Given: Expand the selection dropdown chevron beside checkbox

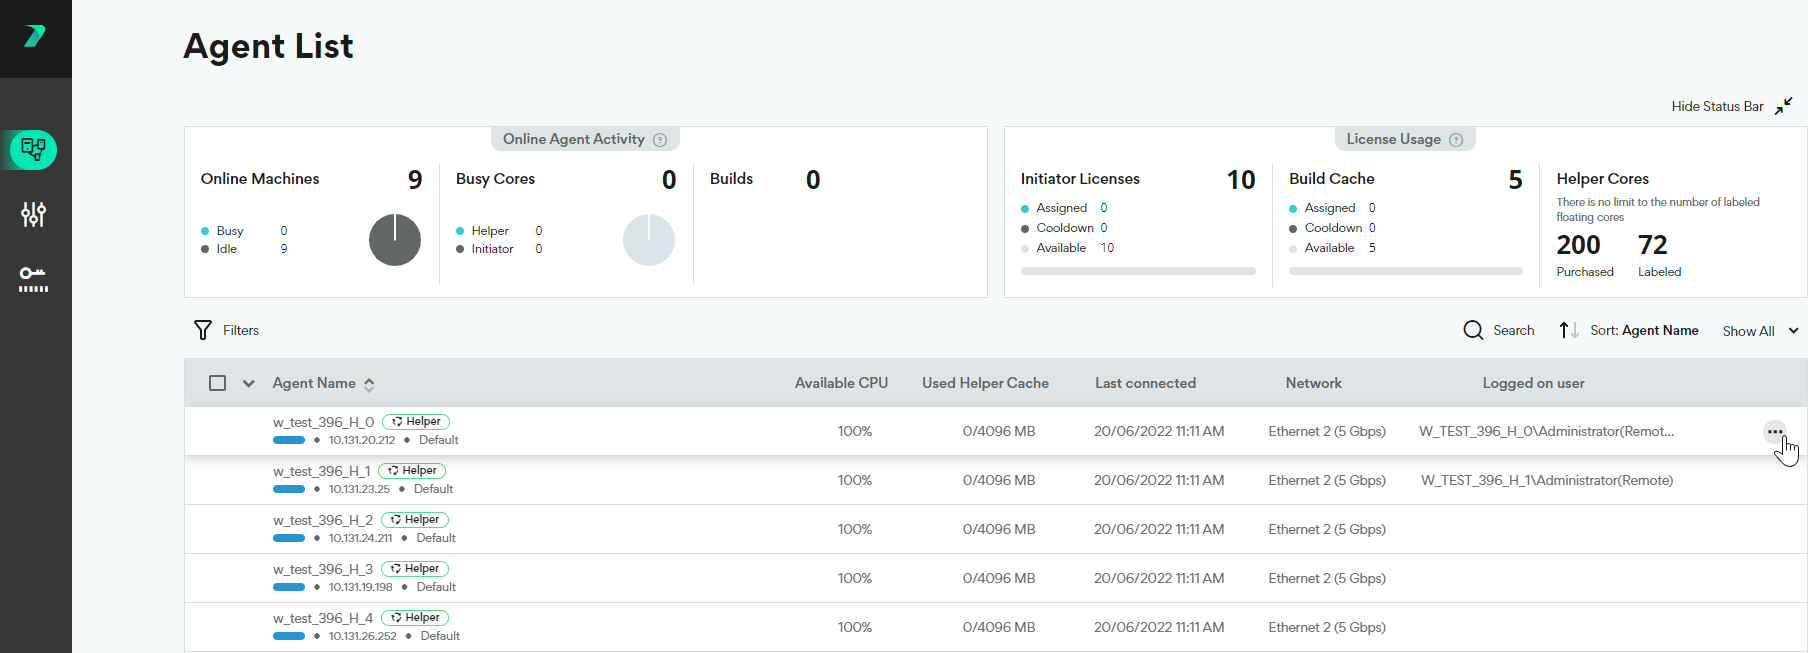Looking at the screenshot, I should coord(249,383).
